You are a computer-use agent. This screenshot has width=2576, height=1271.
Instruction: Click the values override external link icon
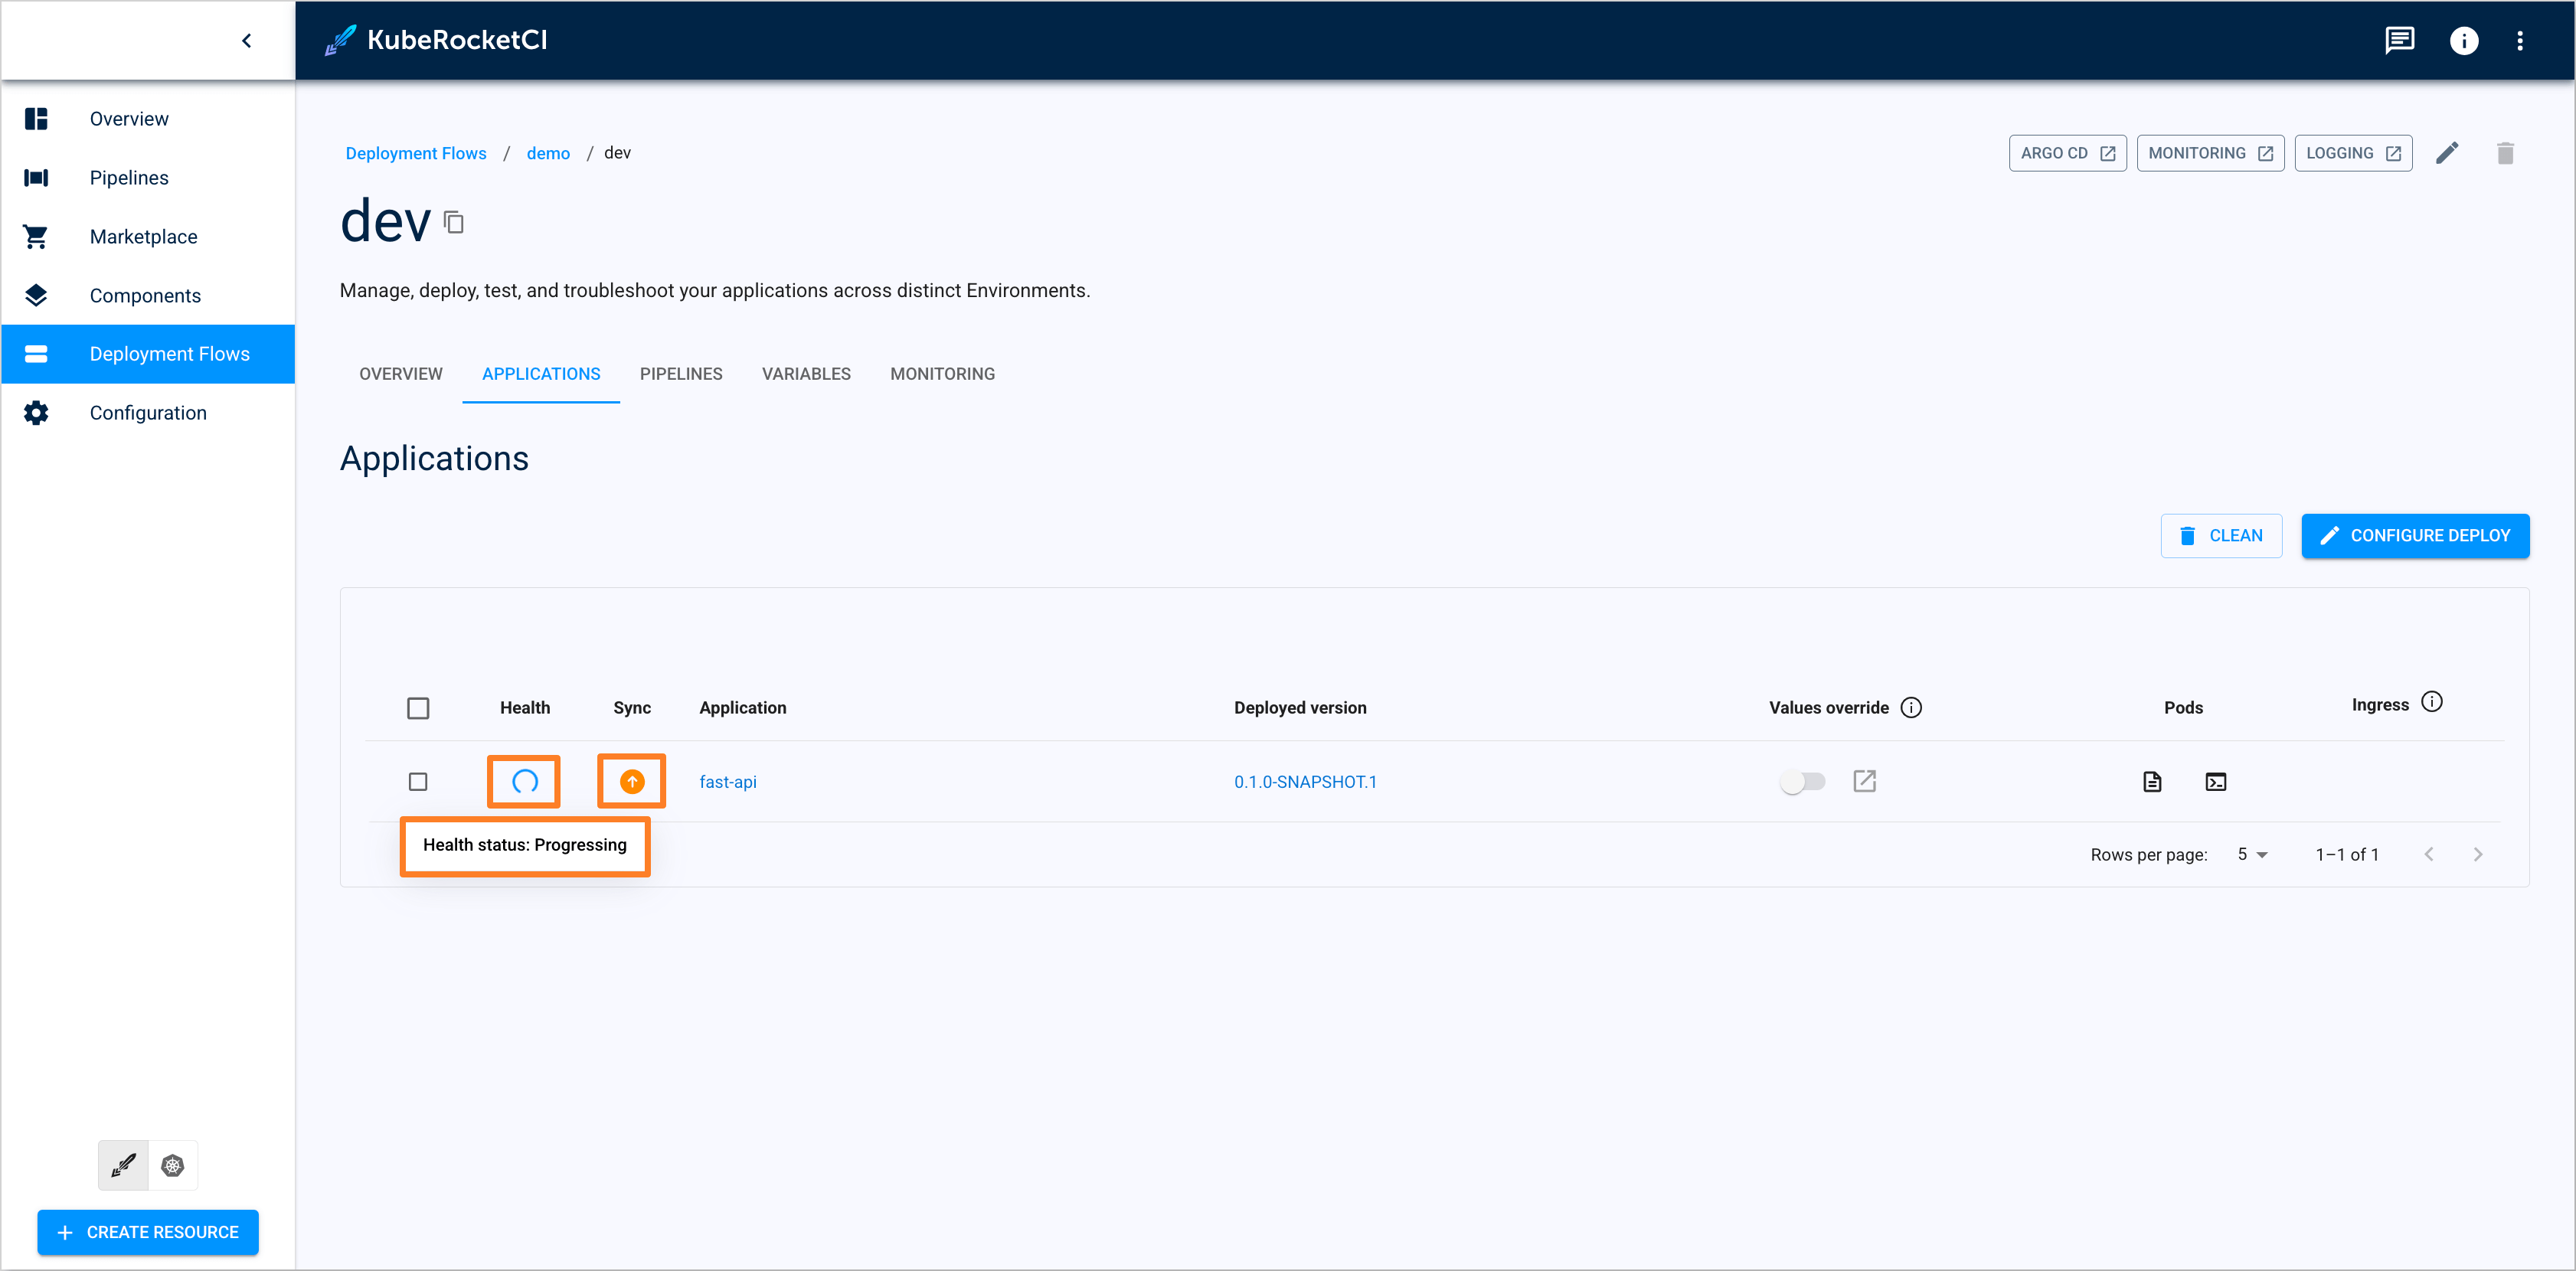(x=1865, y=779)
